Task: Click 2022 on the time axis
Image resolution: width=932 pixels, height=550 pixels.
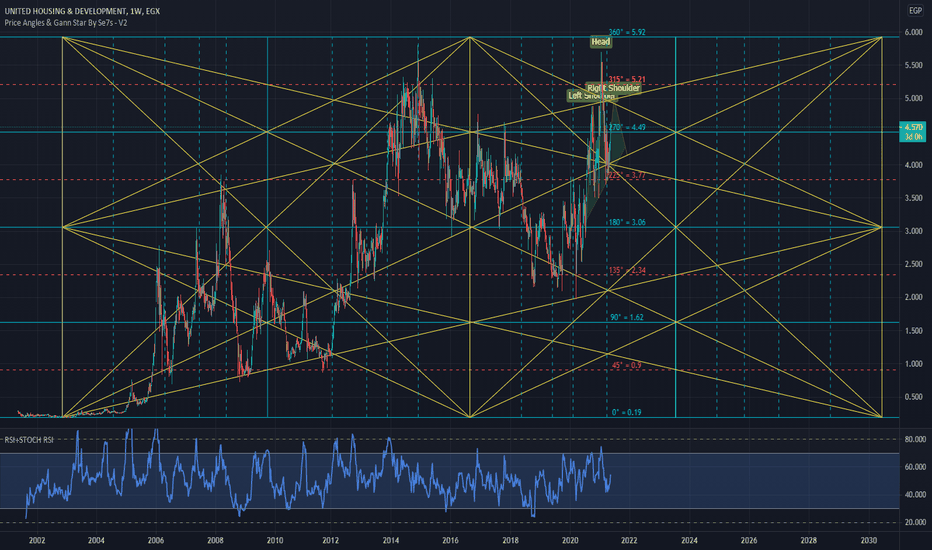Action: coord(629,540)
